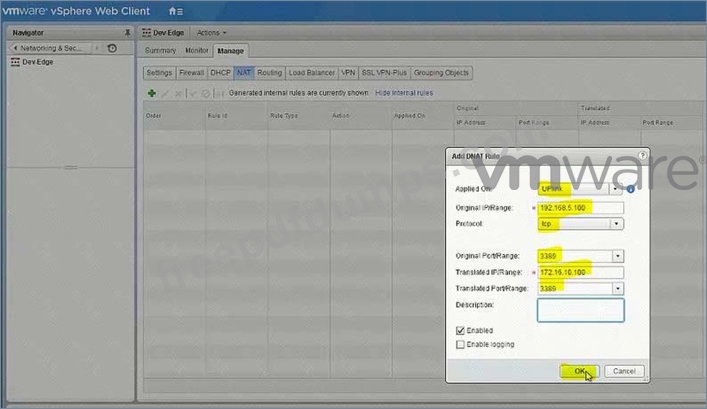
Task: Pin the Navigator panel
Action: coord(128,32)
